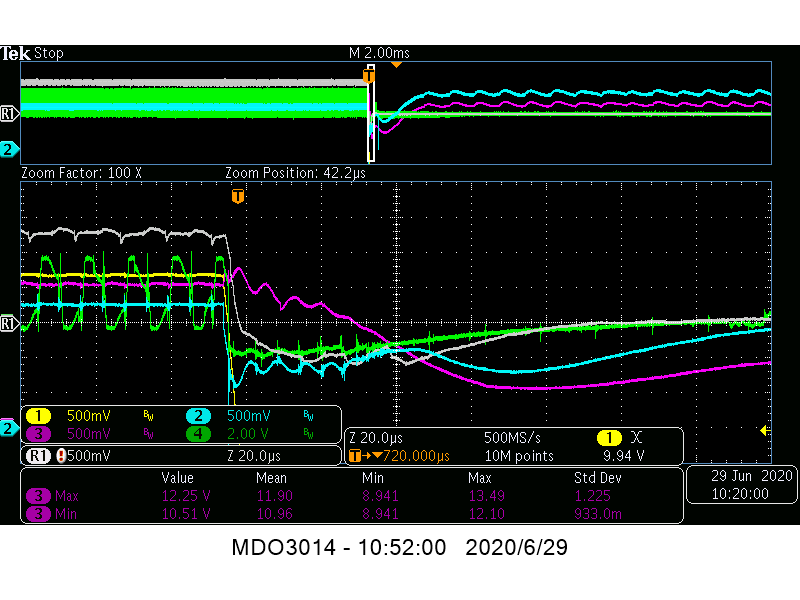The width and height of the screenshot is (800, 600).
Task: Click the M 2.00ms timebase readout
Action: [379, 53]
